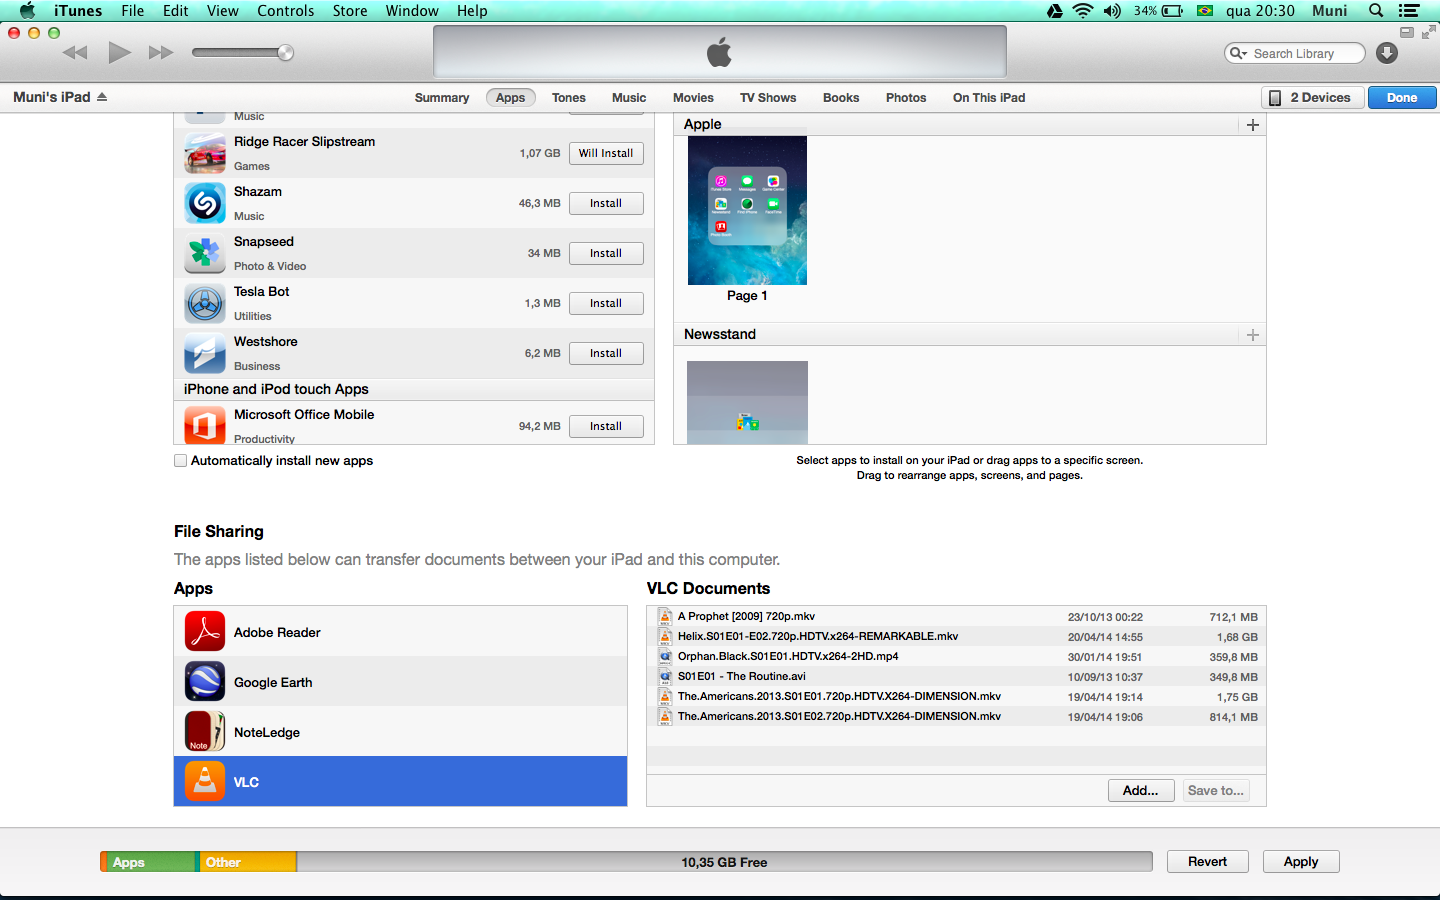The width and height of the screenshot is (1440, 900).
Task: Select VLC in File Sharing apps
Action: coord(400,782)
